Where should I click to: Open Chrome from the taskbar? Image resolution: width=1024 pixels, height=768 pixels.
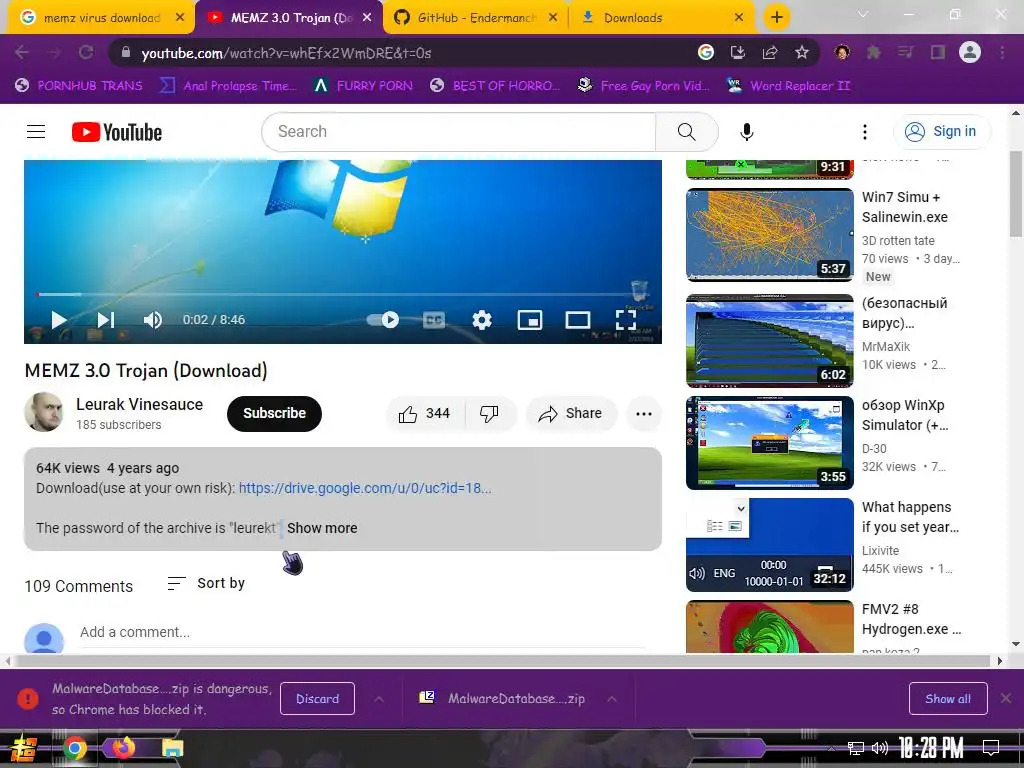coord(75,748)
